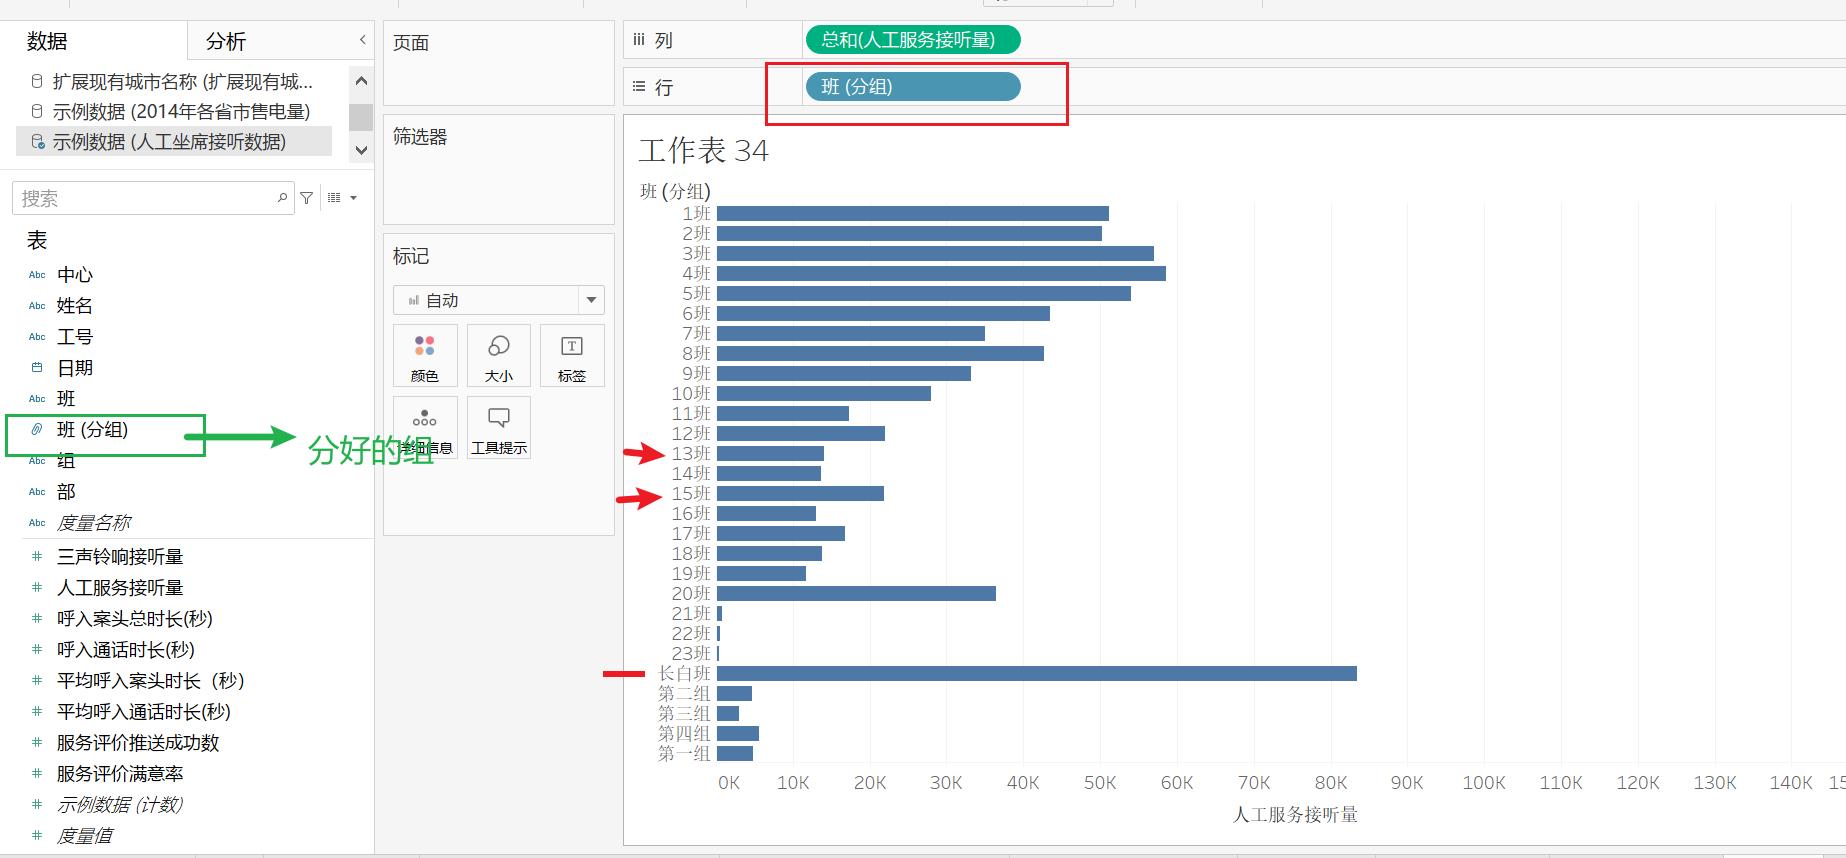This screenshot has width=1846, height=858.
Task: Click the data source list scroll-up arrow
Action: [361, 81]
